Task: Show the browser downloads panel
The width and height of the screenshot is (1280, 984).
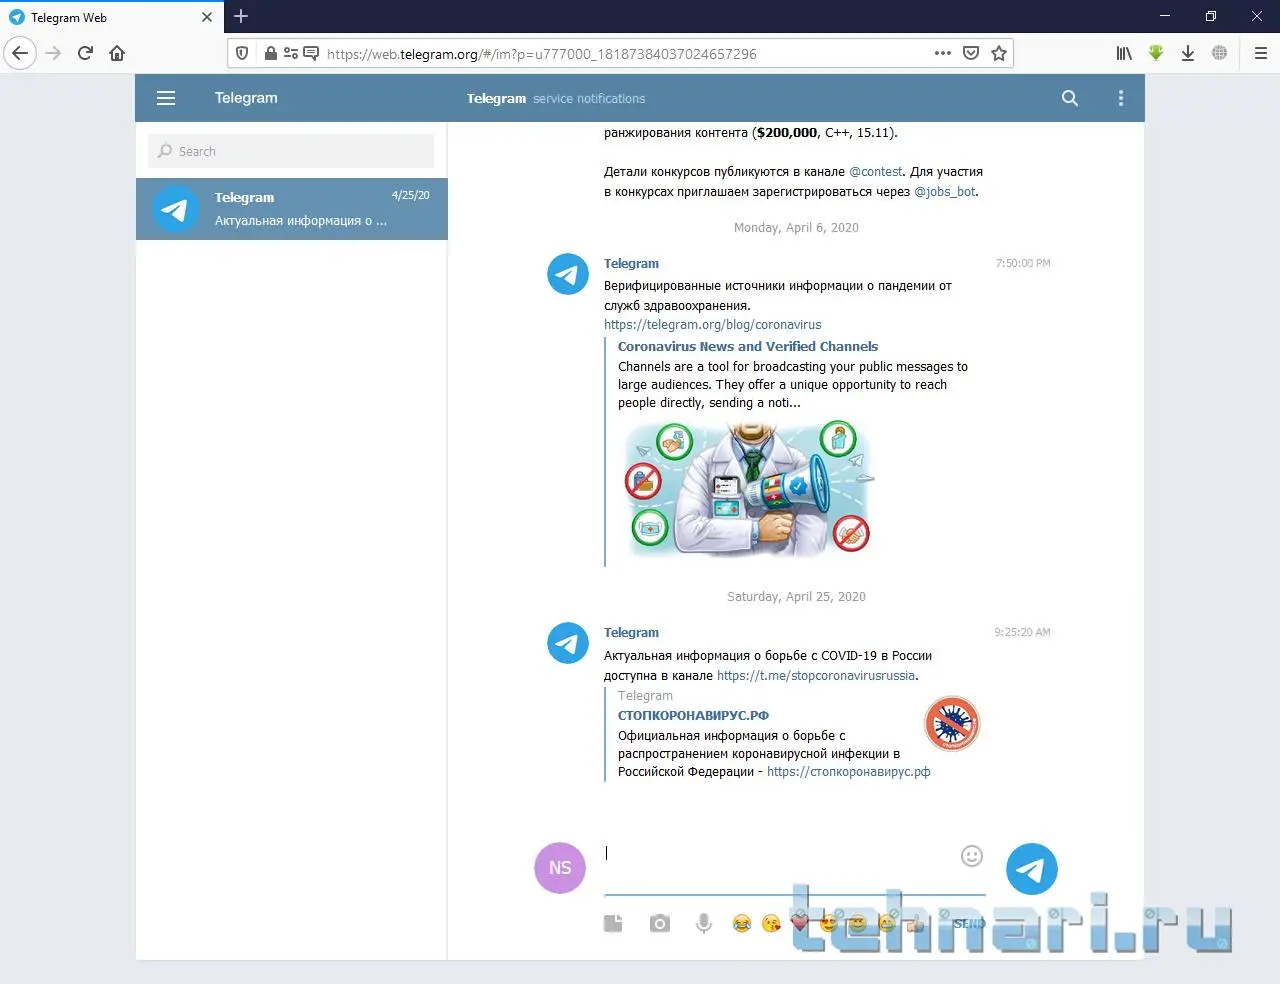Action: coord(1188,53)
